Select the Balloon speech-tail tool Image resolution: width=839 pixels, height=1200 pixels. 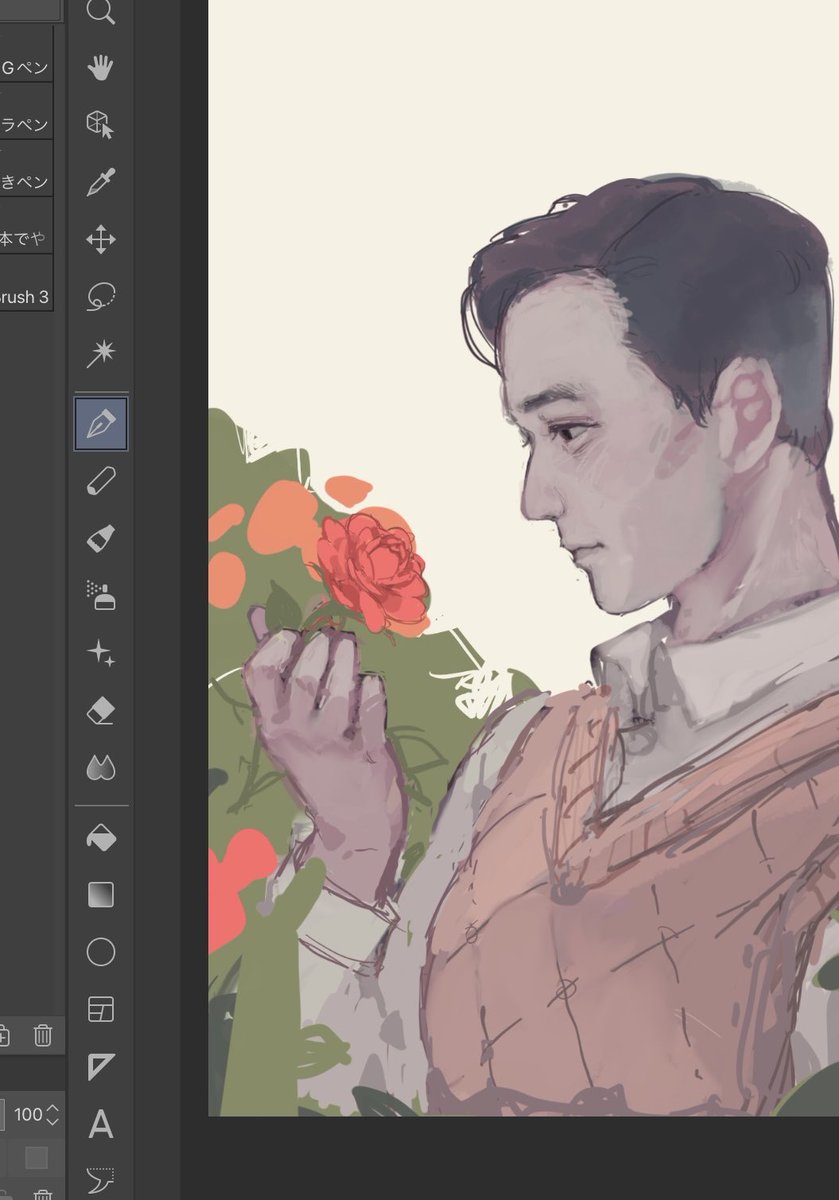tap(101, 1181)
